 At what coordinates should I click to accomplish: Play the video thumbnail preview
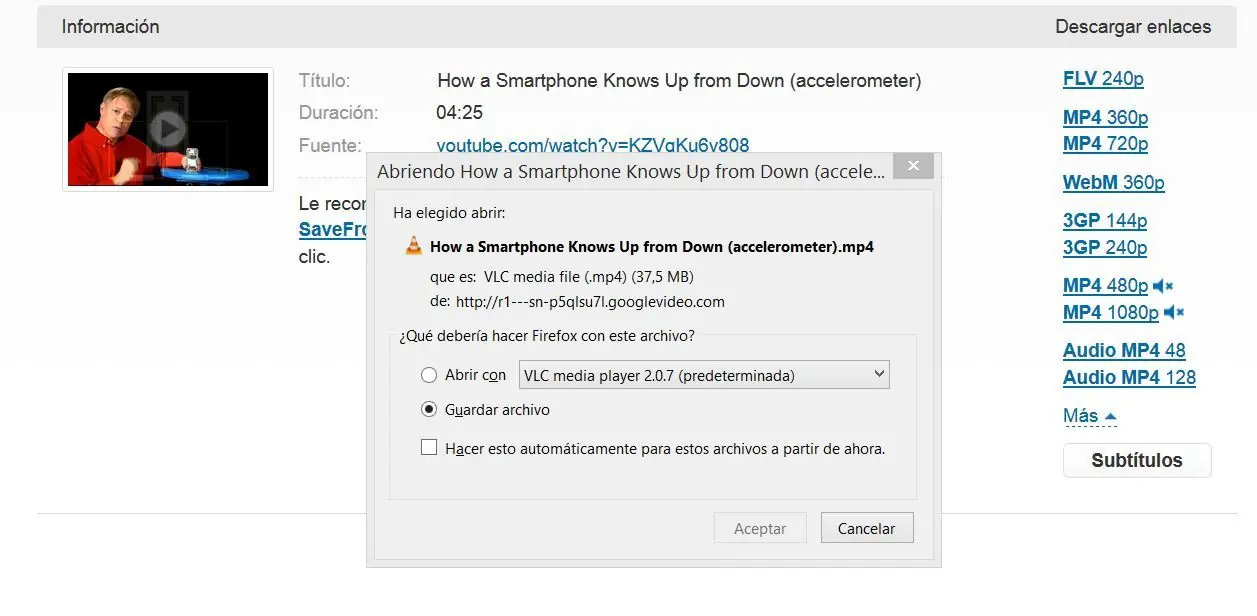168,129
